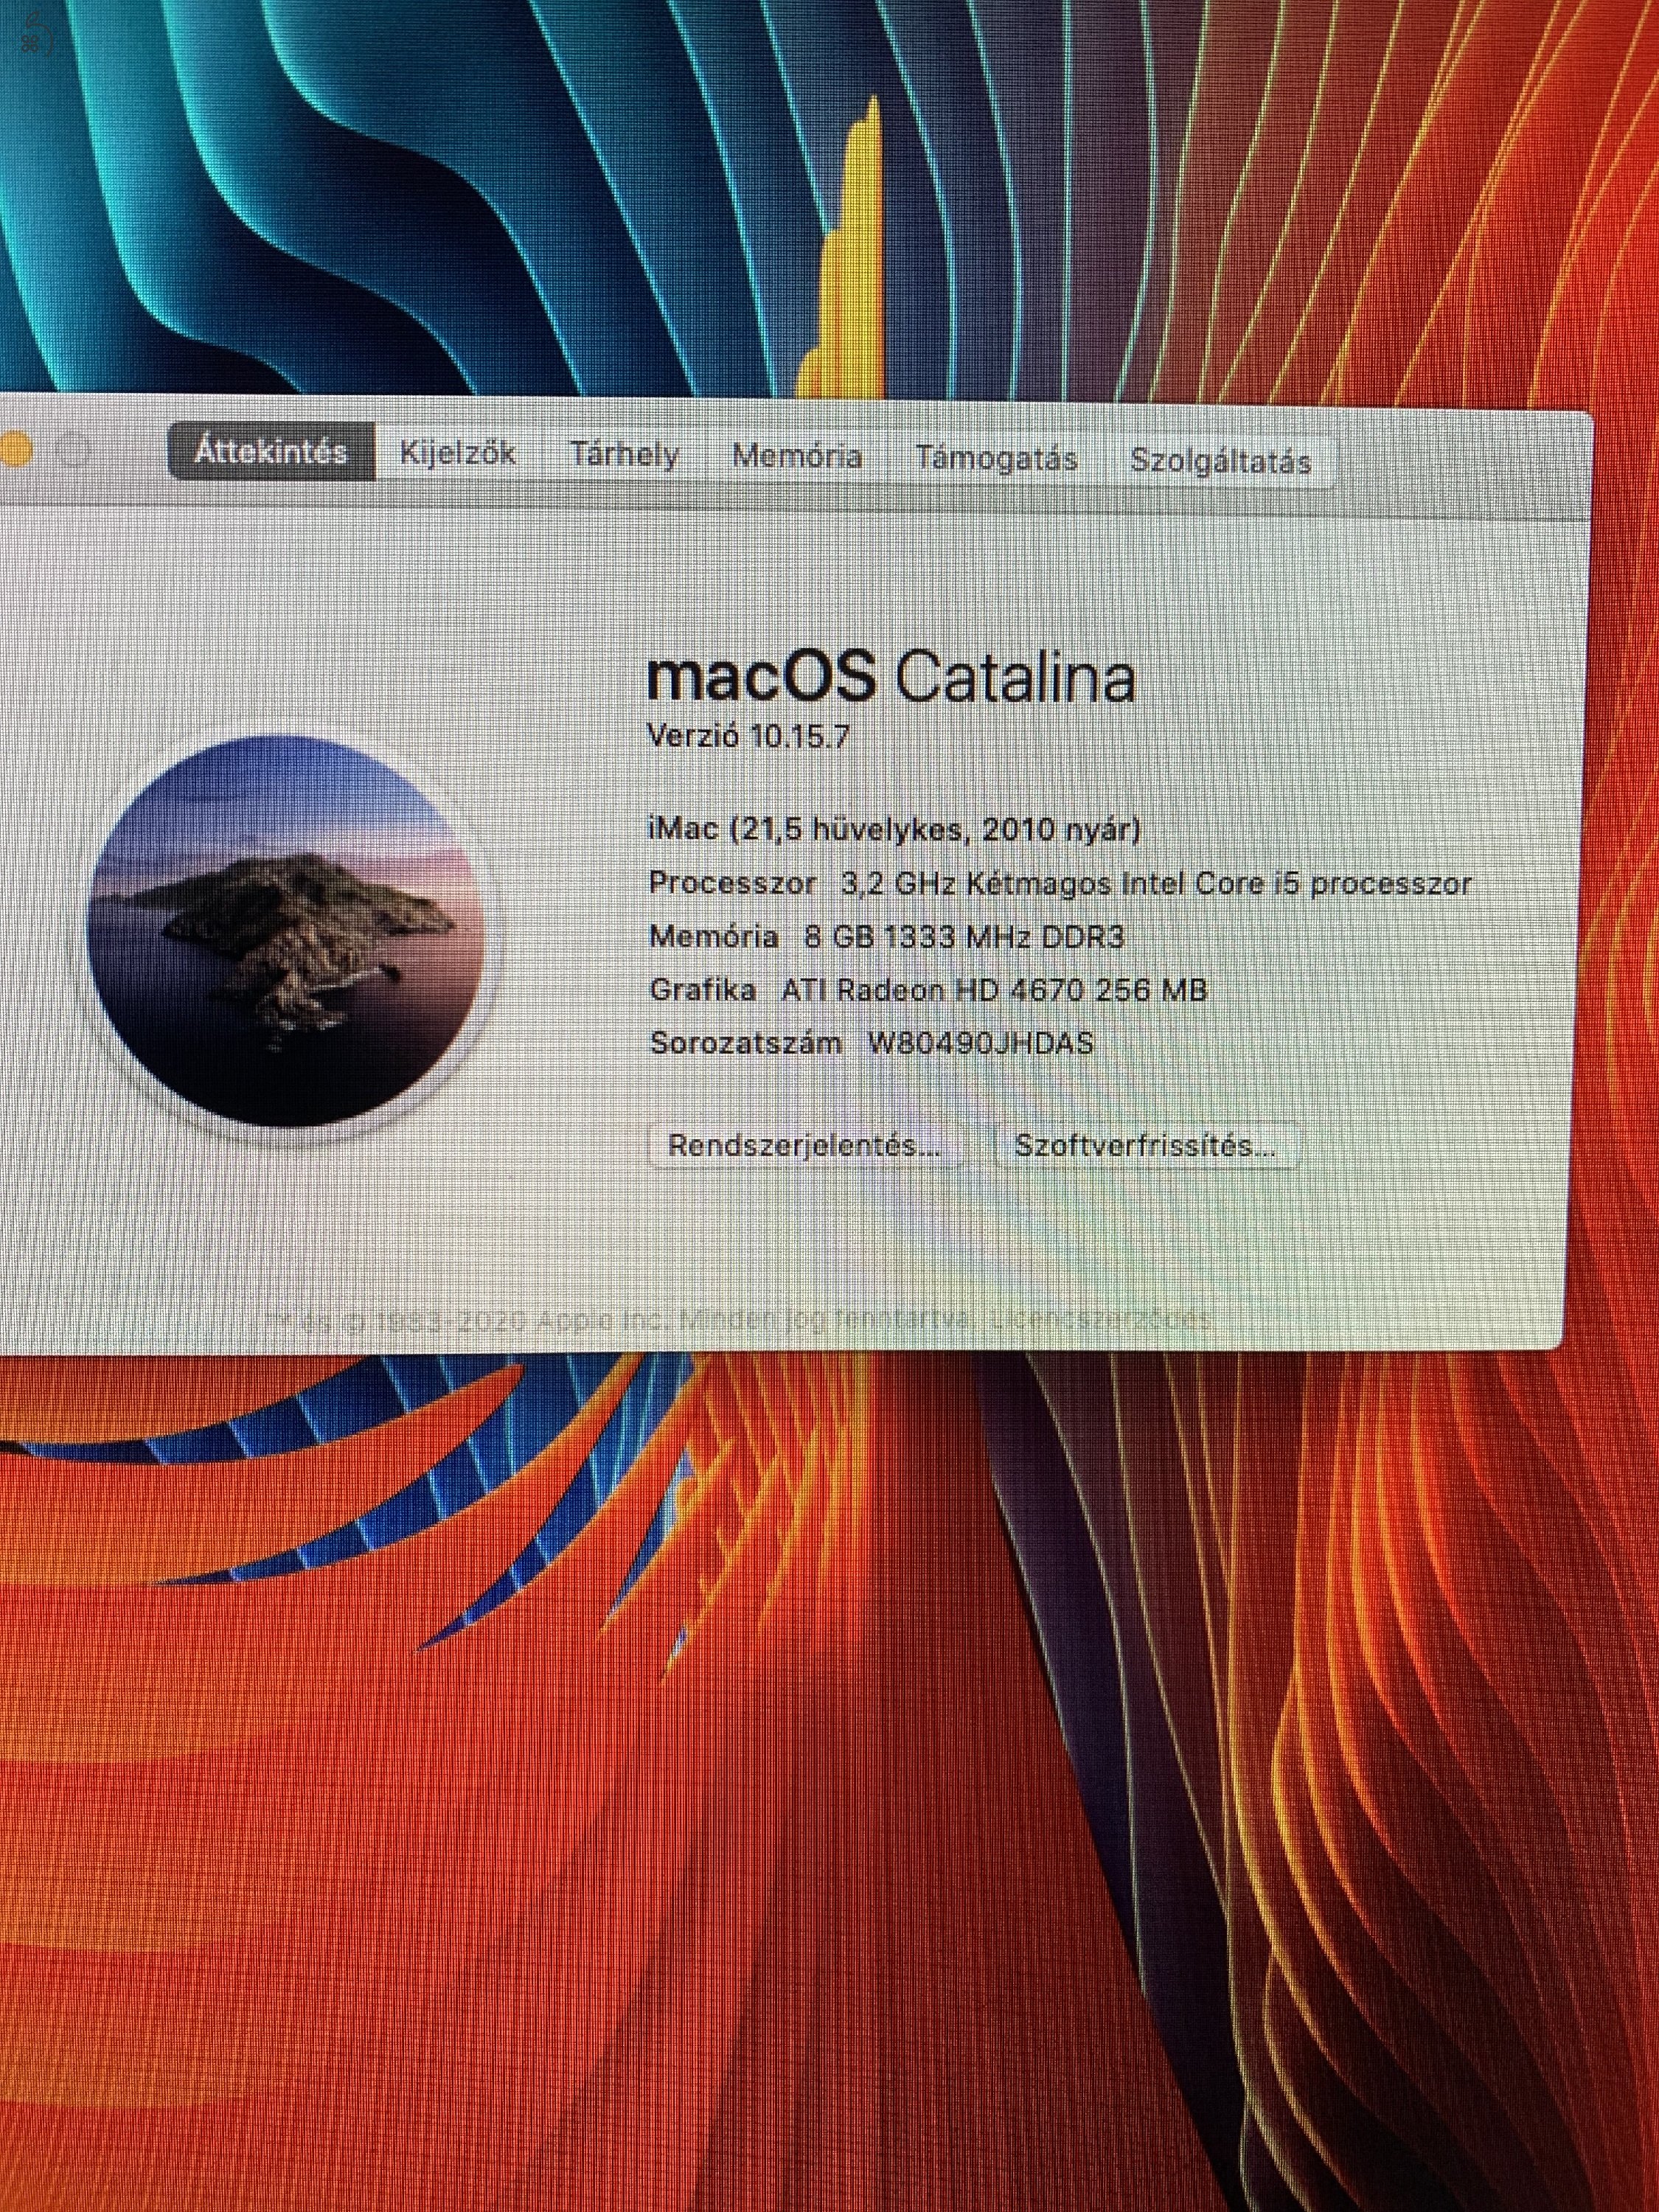Click the Processzor label

tap(733, 884)
